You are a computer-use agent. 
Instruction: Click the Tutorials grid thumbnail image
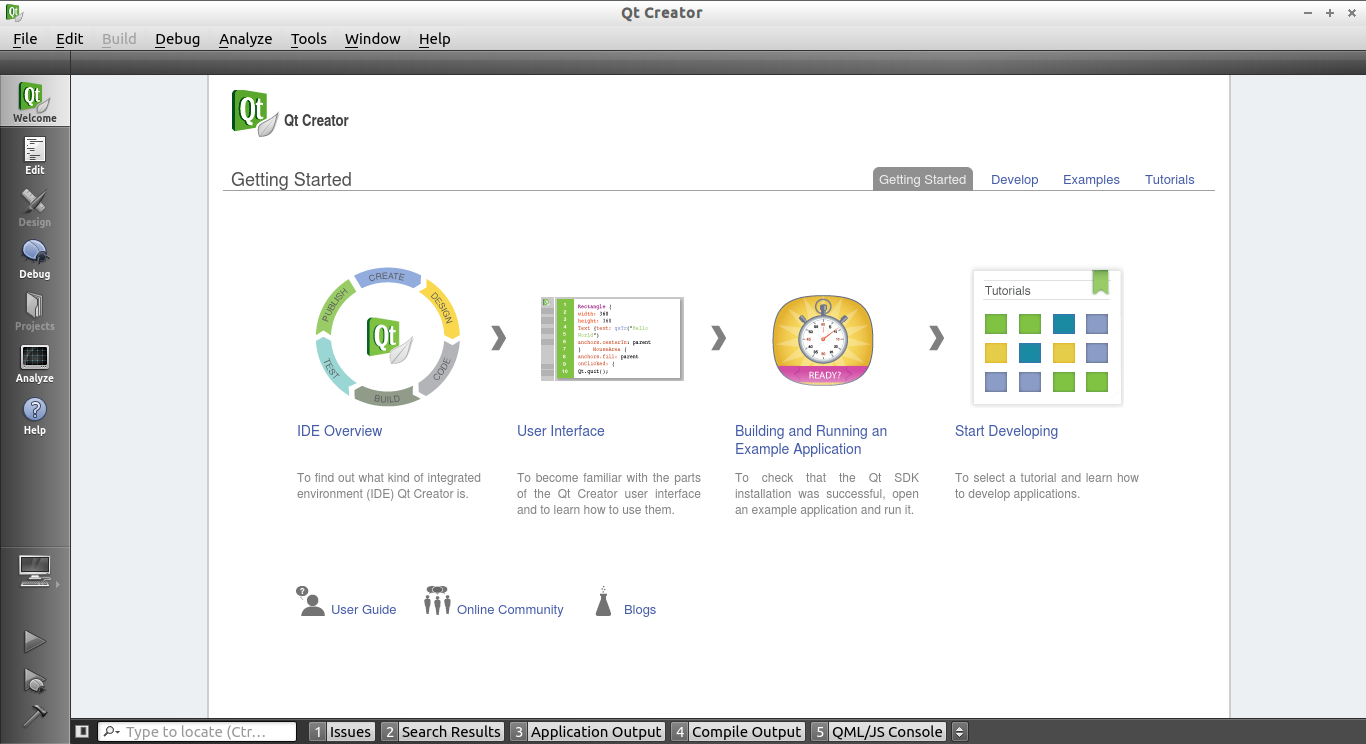(x=1047, y=337)
